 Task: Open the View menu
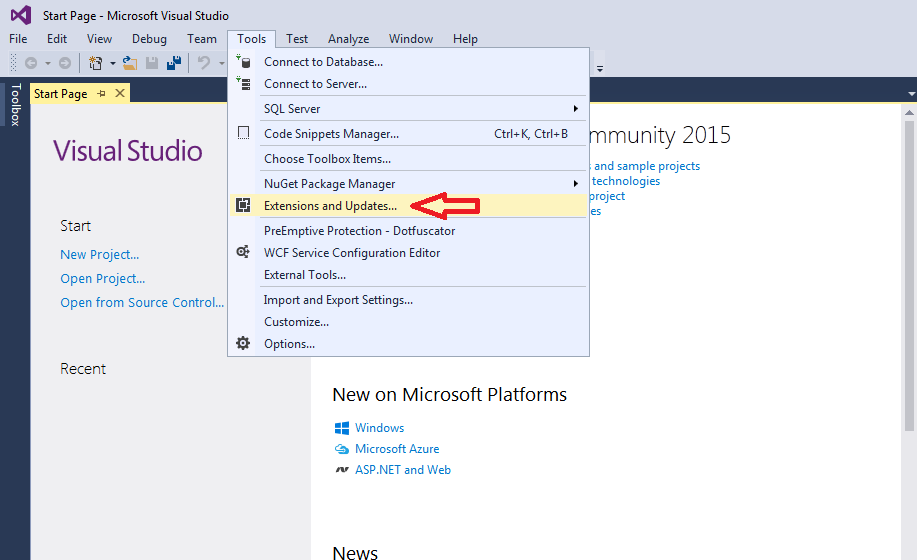point(99,39)
